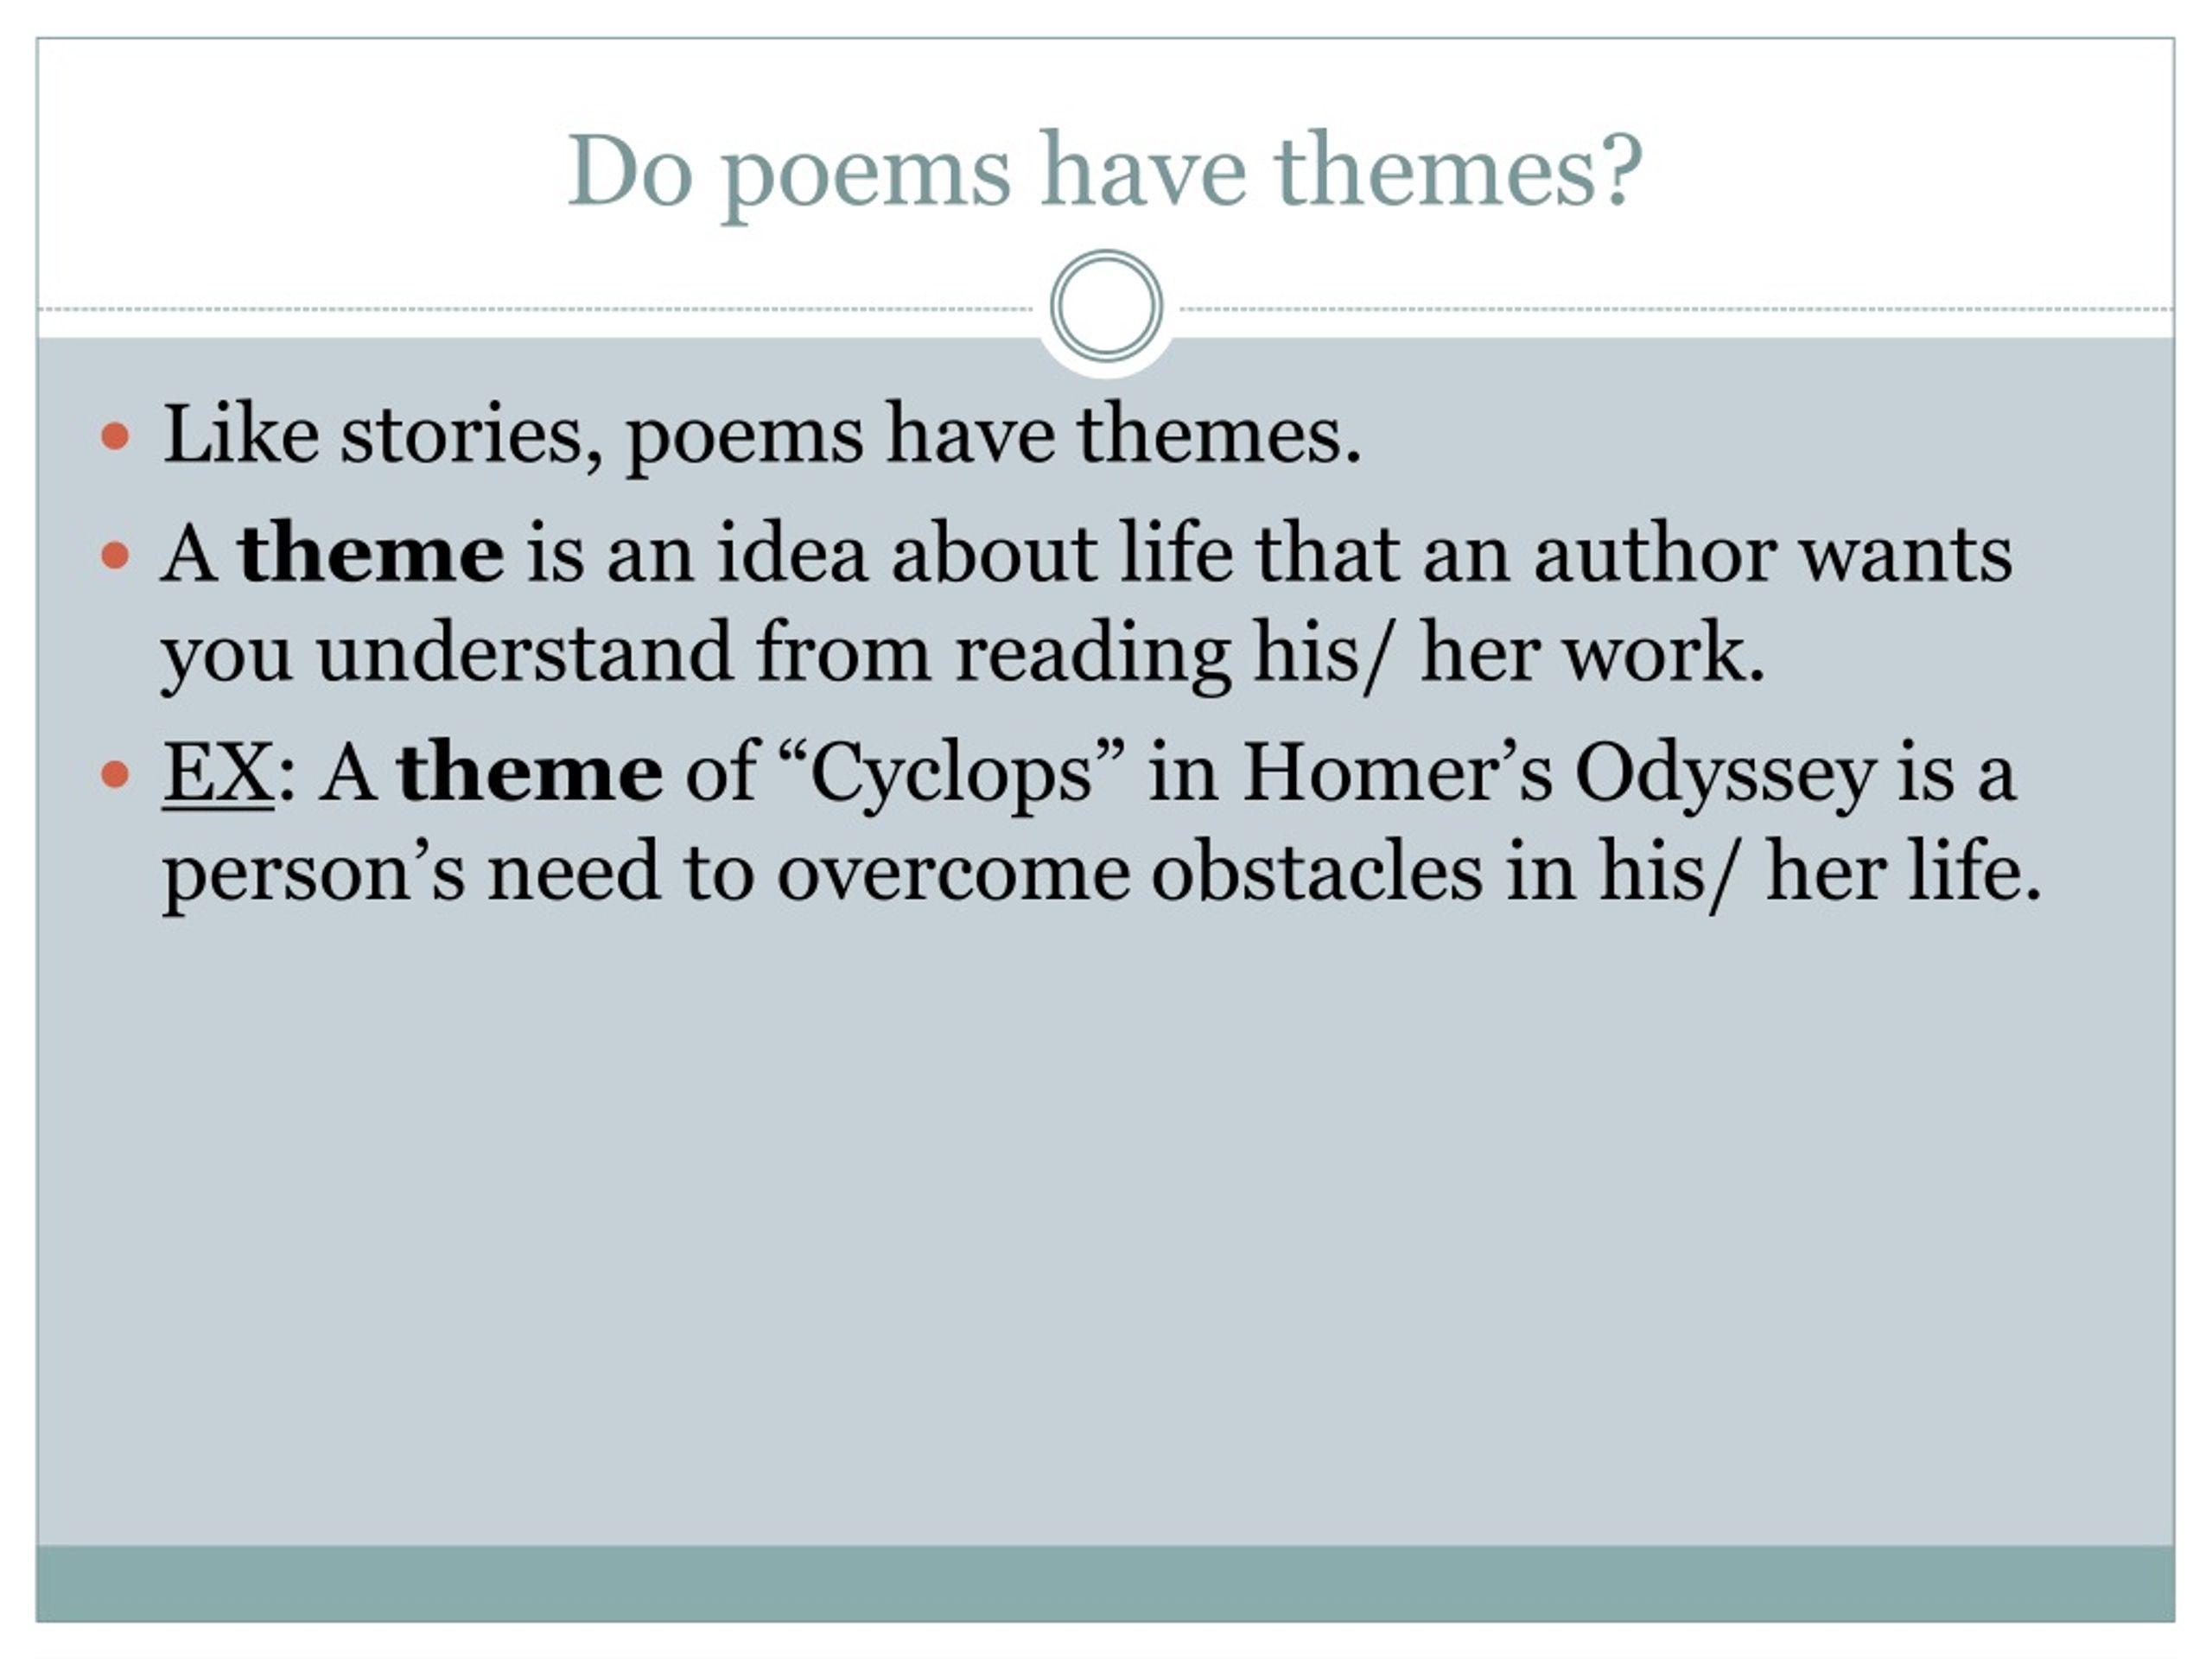Click the empty gray area below the bullets
This screenshot has width=2212, height=1659.
click(x=1105, y=1230)
